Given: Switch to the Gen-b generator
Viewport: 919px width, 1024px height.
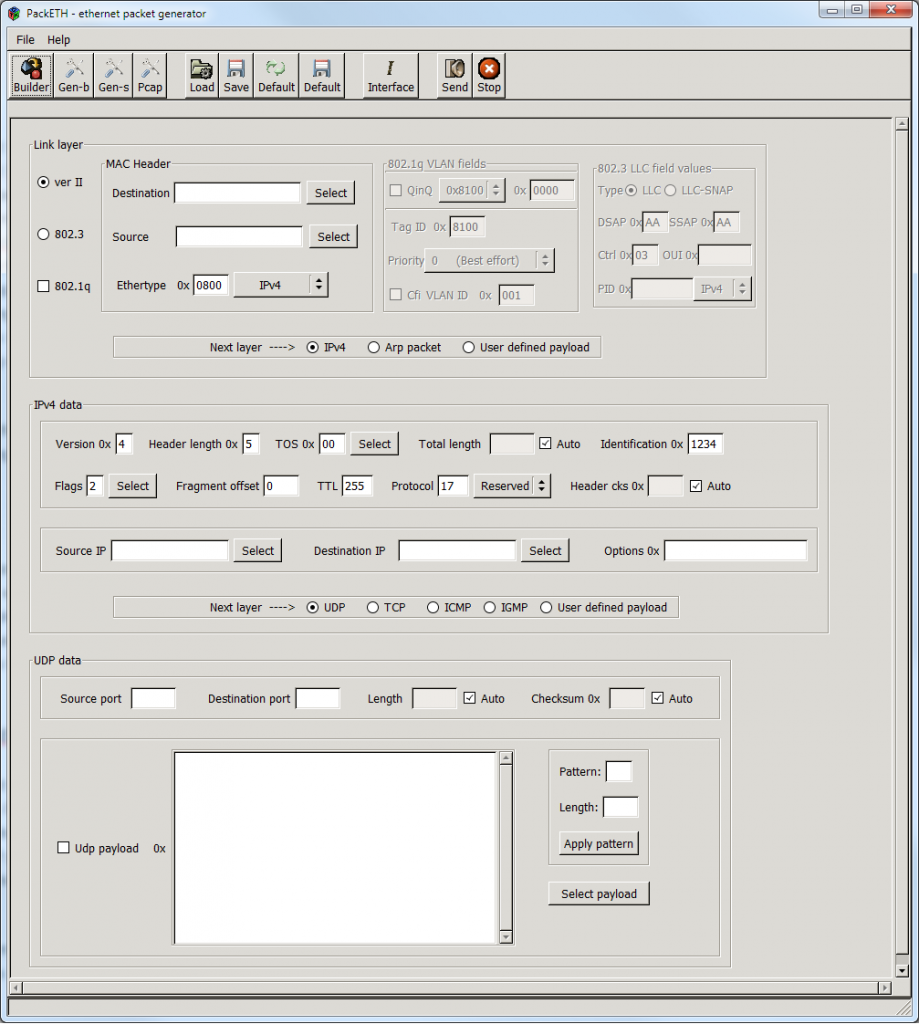Looking at the screenshot, I should [x=74, y=75].
